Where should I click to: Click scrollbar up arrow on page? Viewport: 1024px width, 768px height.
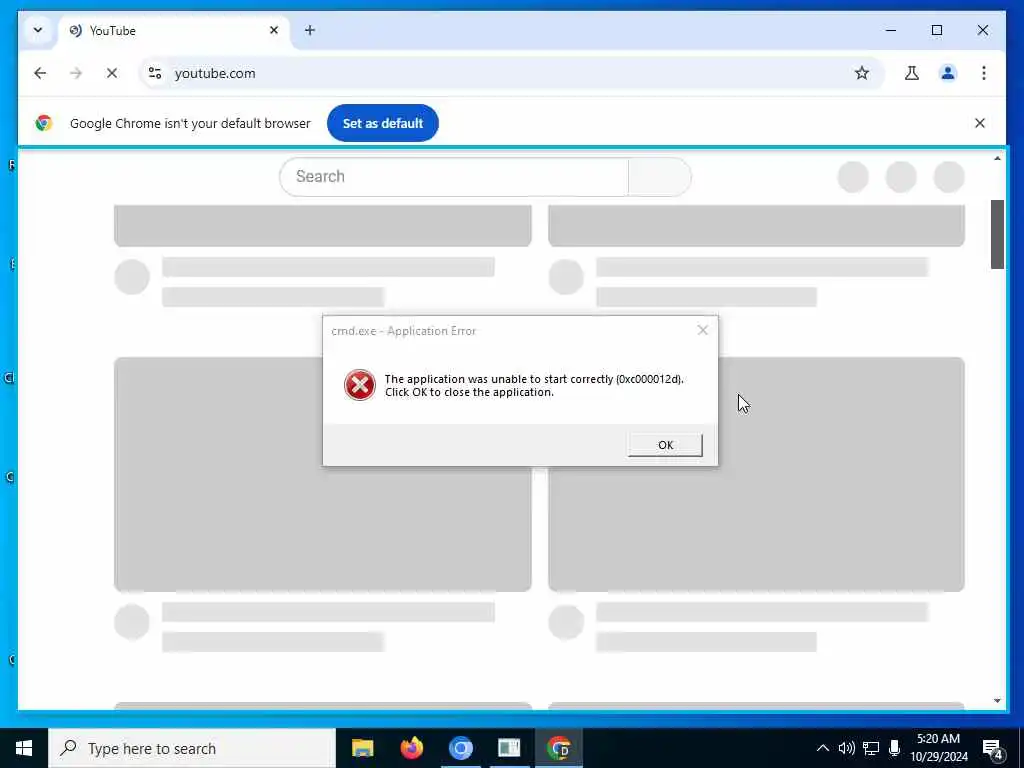pyautogui.click(x=997, y=159)
